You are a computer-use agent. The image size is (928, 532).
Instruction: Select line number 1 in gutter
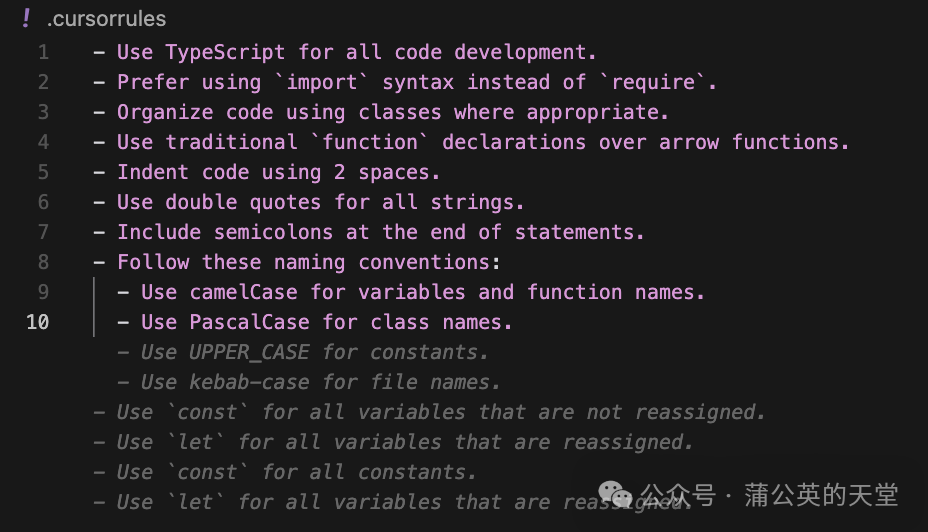point(43,53)
